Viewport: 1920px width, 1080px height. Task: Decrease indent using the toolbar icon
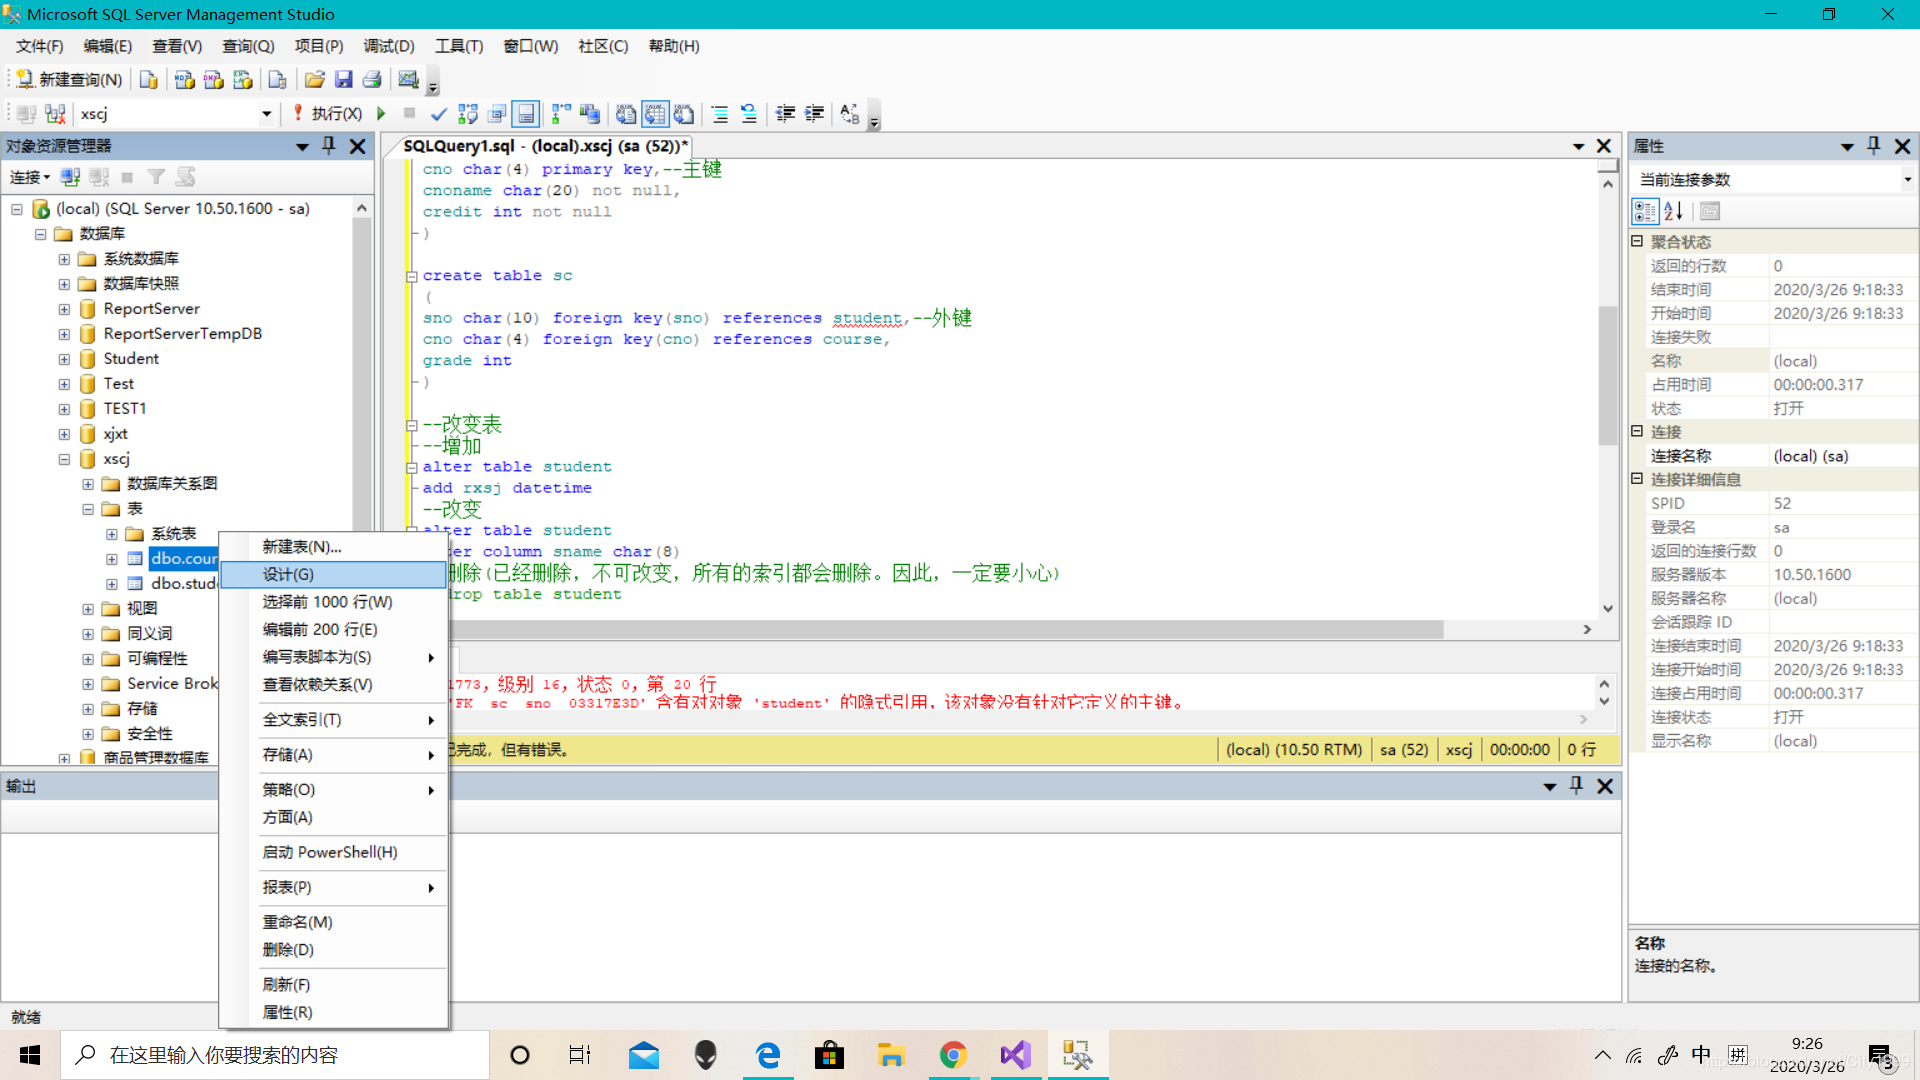(x=785, y=114)
